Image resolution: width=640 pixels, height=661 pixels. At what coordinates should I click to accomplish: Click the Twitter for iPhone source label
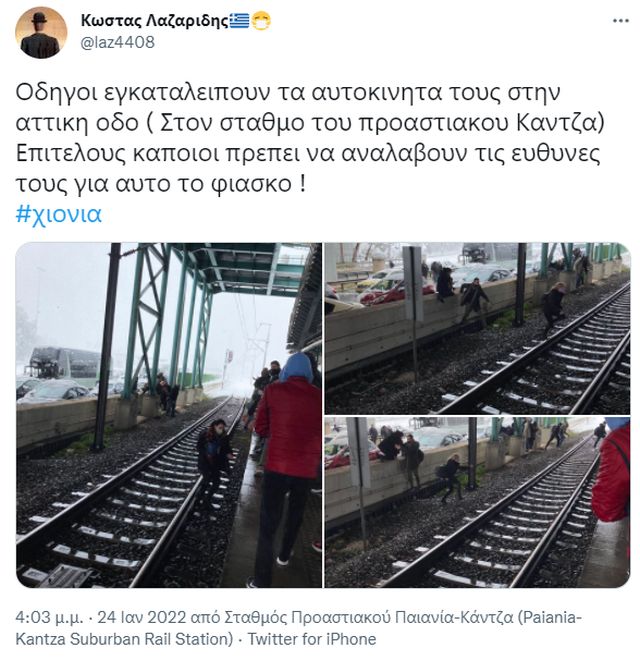coord(312,640)
